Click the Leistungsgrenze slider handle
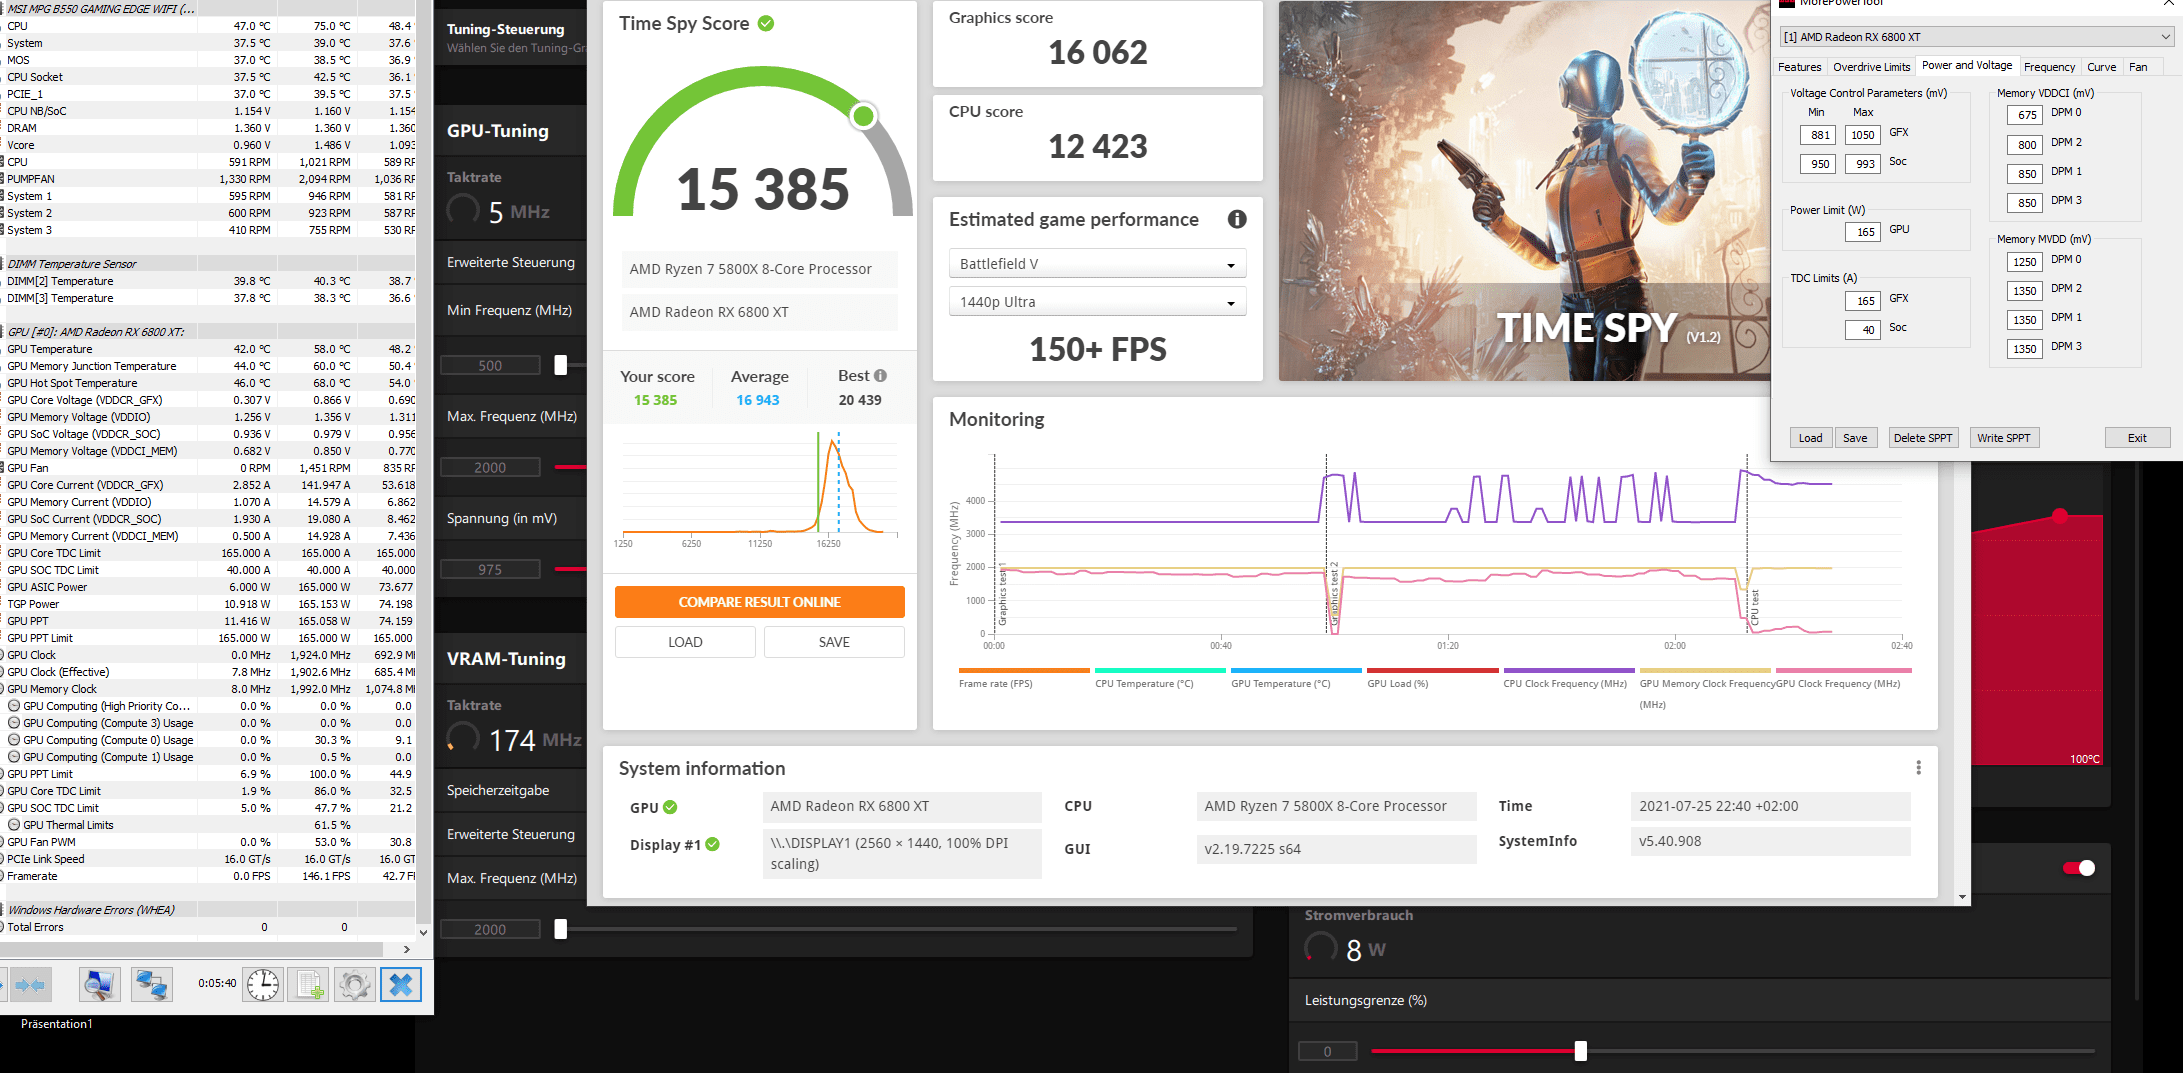Image resolution: width=2183 pixels, height=1073 pixels. point(1580,1051)
